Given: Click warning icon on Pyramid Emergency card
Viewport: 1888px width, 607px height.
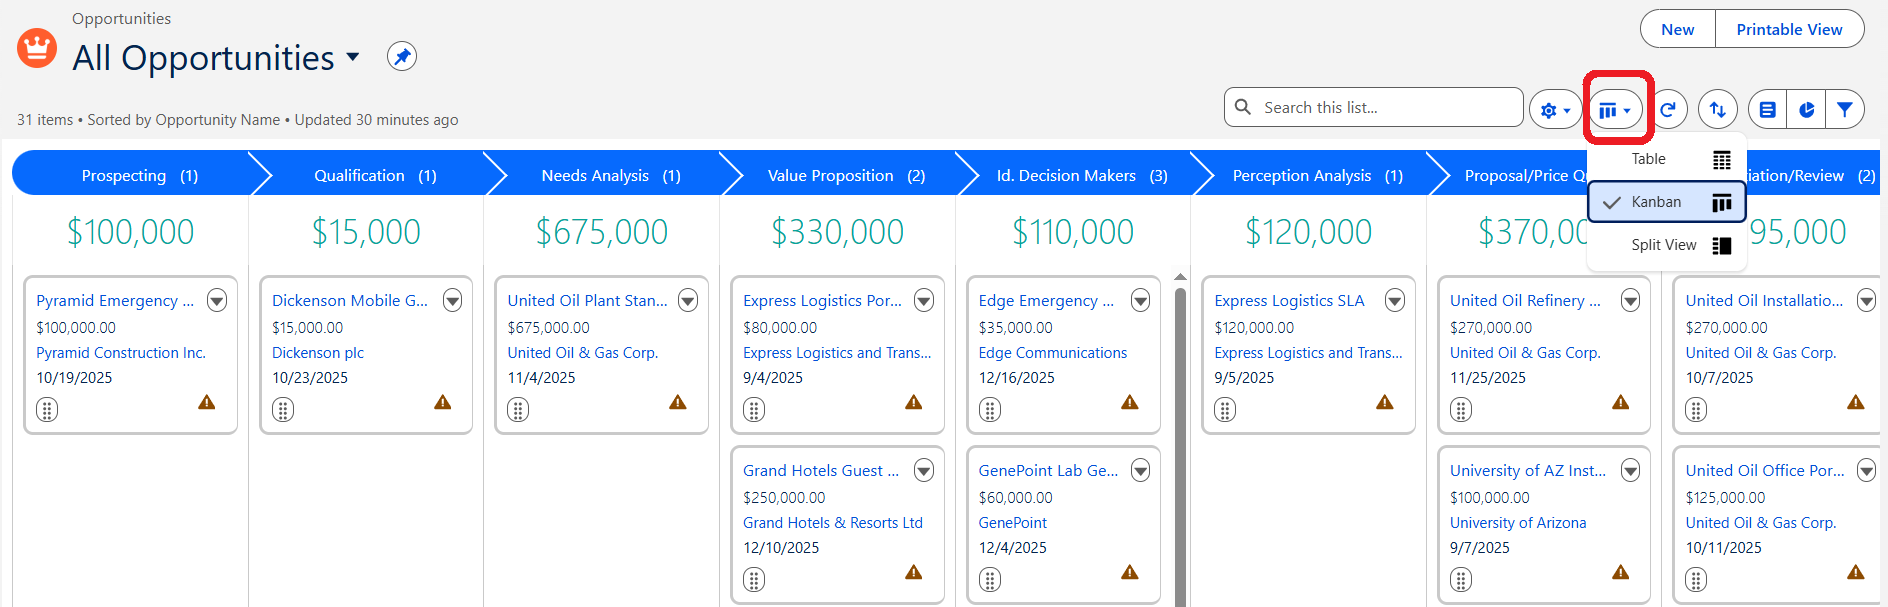Looking at the screenshot, I should click(207, 402).
